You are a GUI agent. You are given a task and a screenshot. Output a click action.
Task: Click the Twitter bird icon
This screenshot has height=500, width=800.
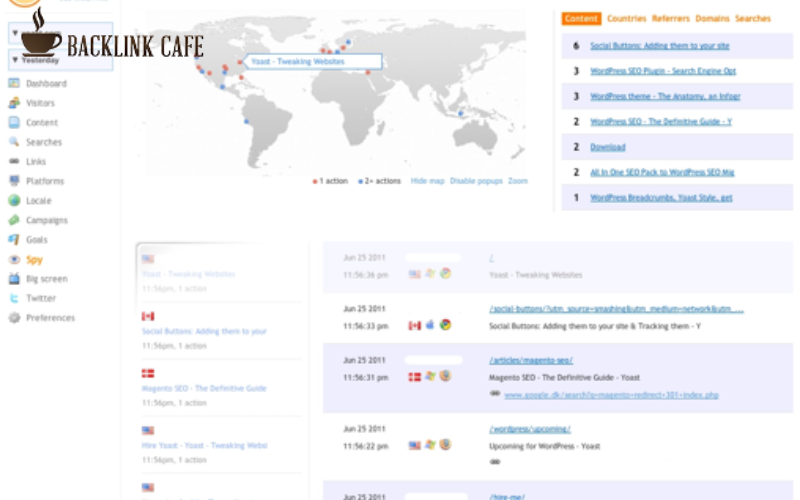click(14, 298)
